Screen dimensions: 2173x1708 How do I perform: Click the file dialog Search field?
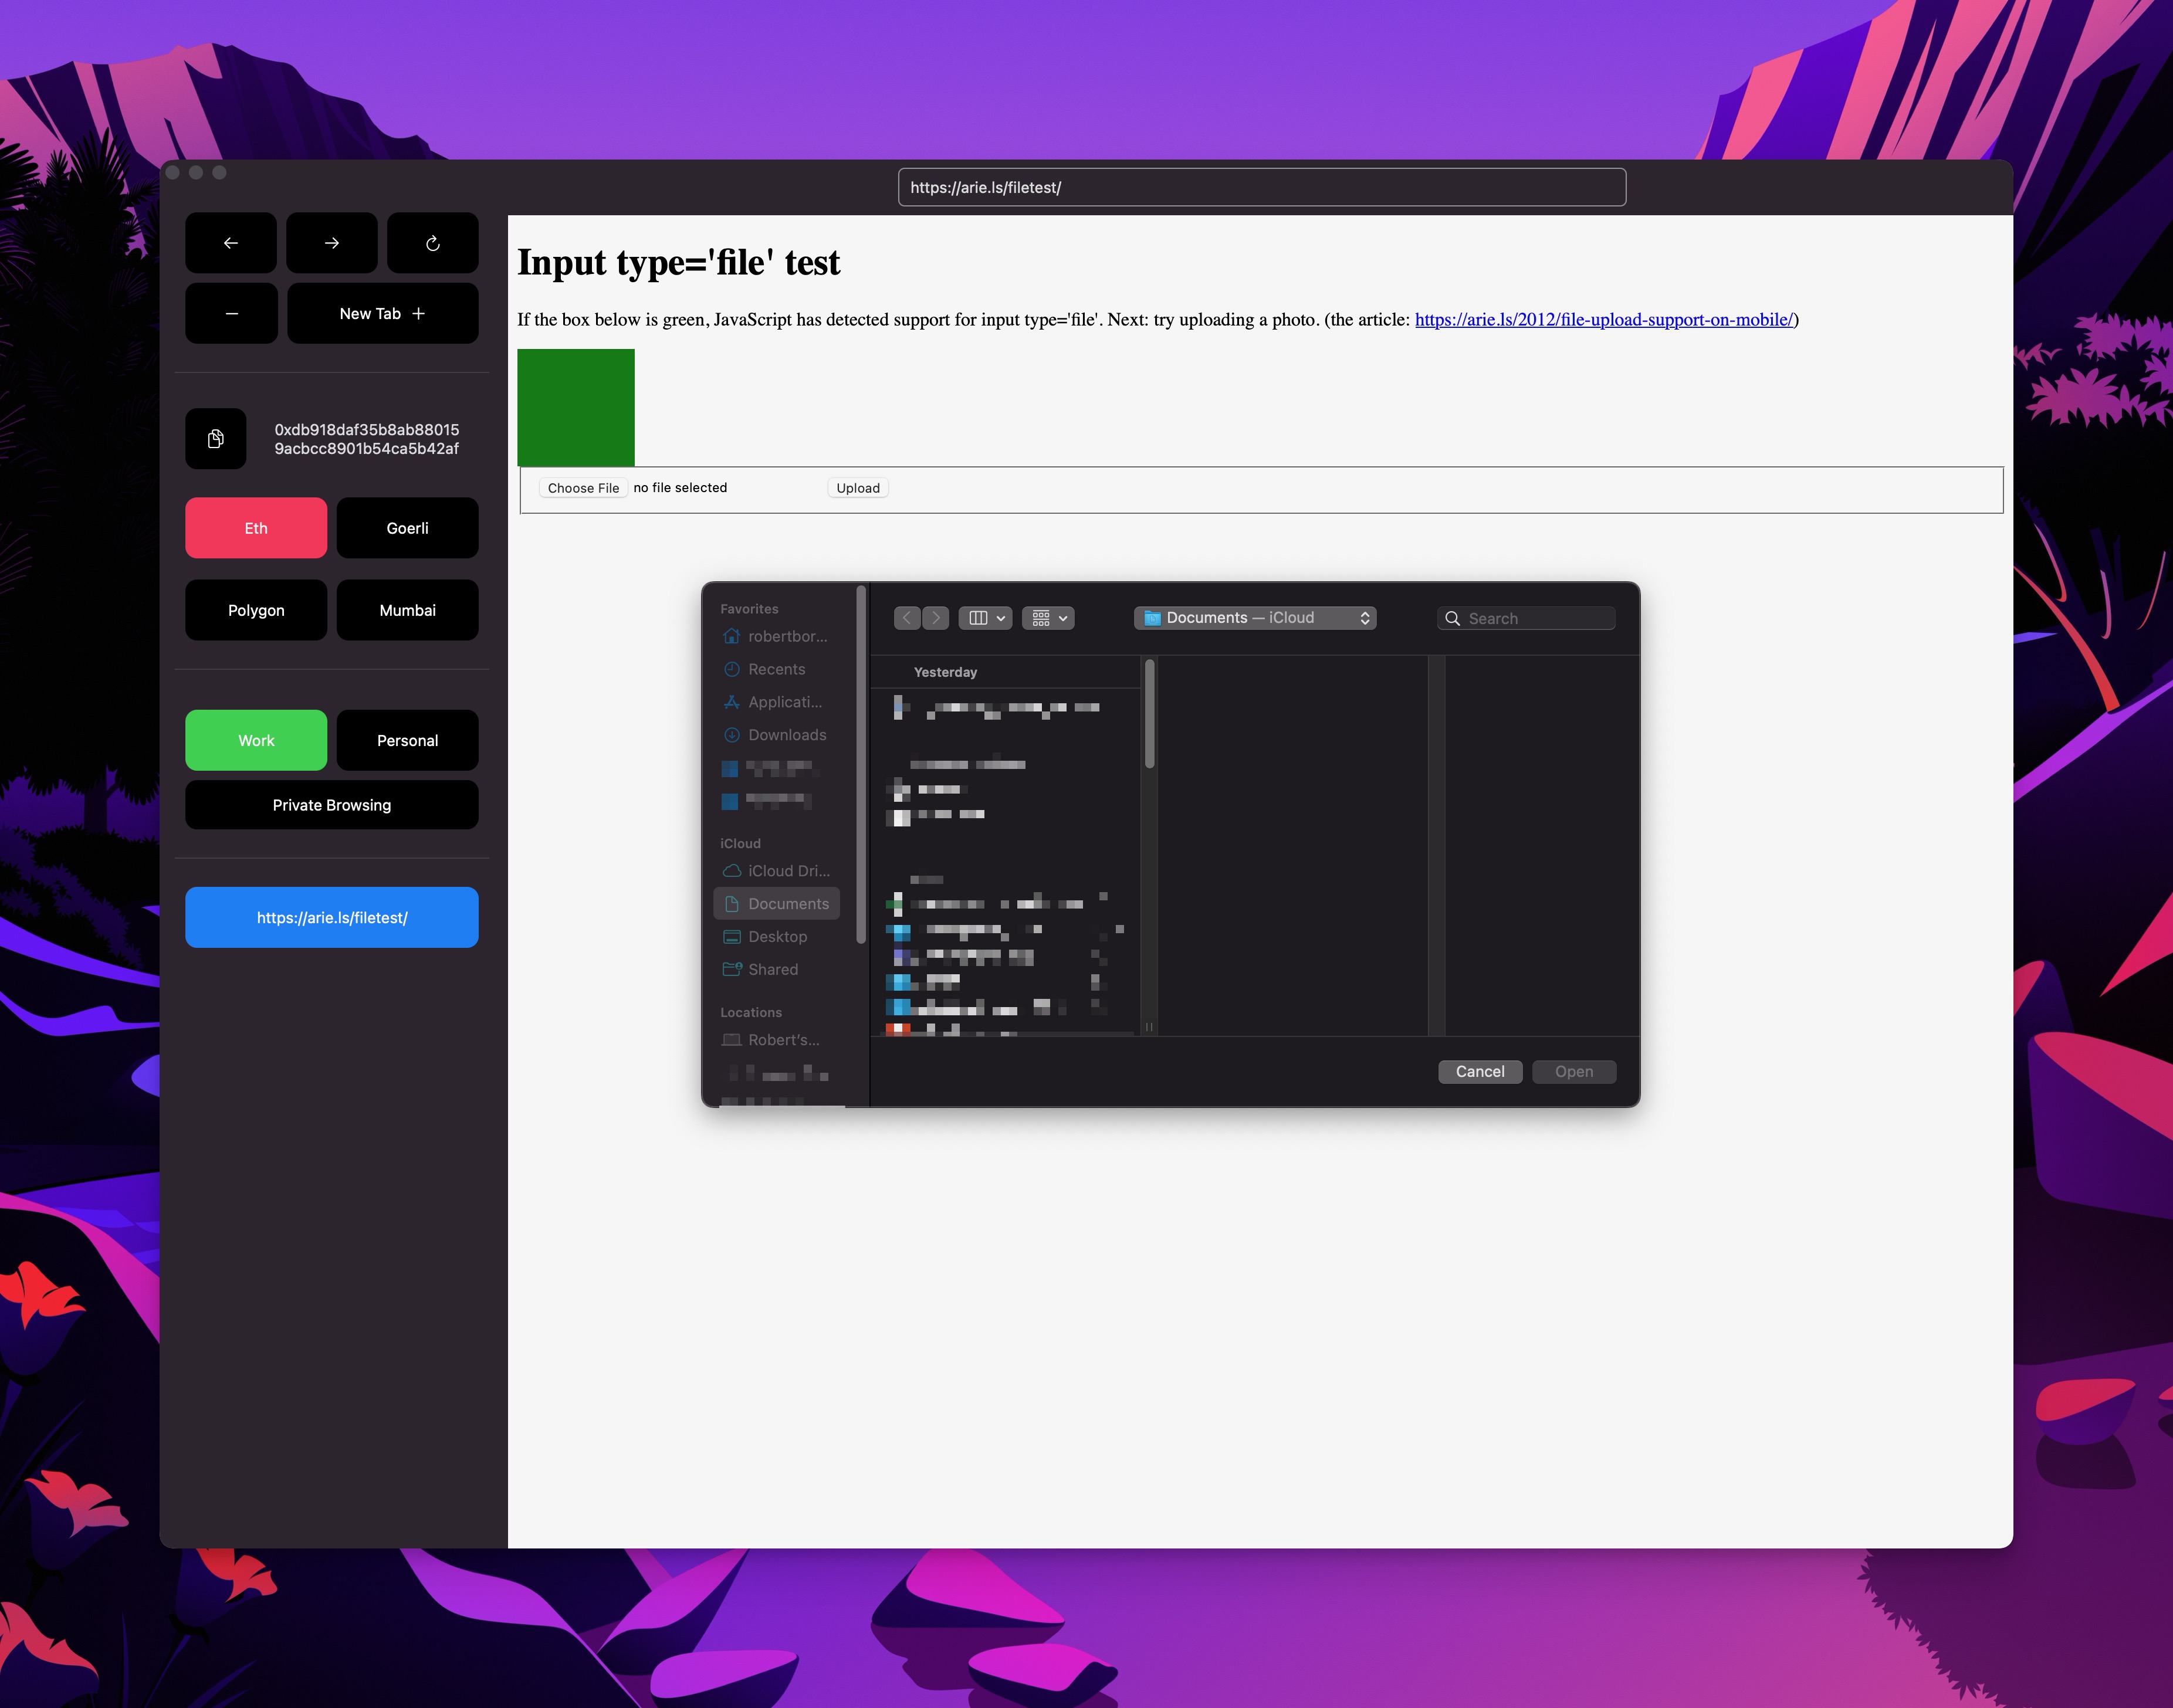coord(1535,619)
